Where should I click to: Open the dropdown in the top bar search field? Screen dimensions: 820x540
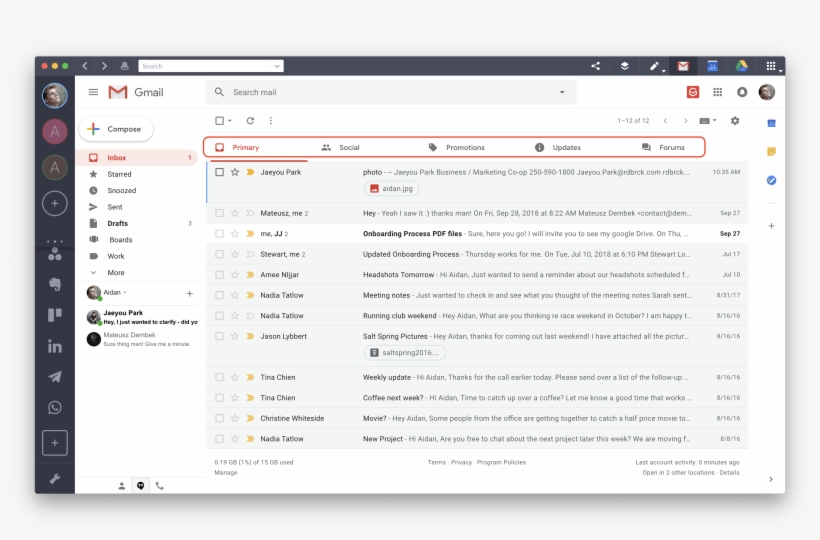coord(277,66)
